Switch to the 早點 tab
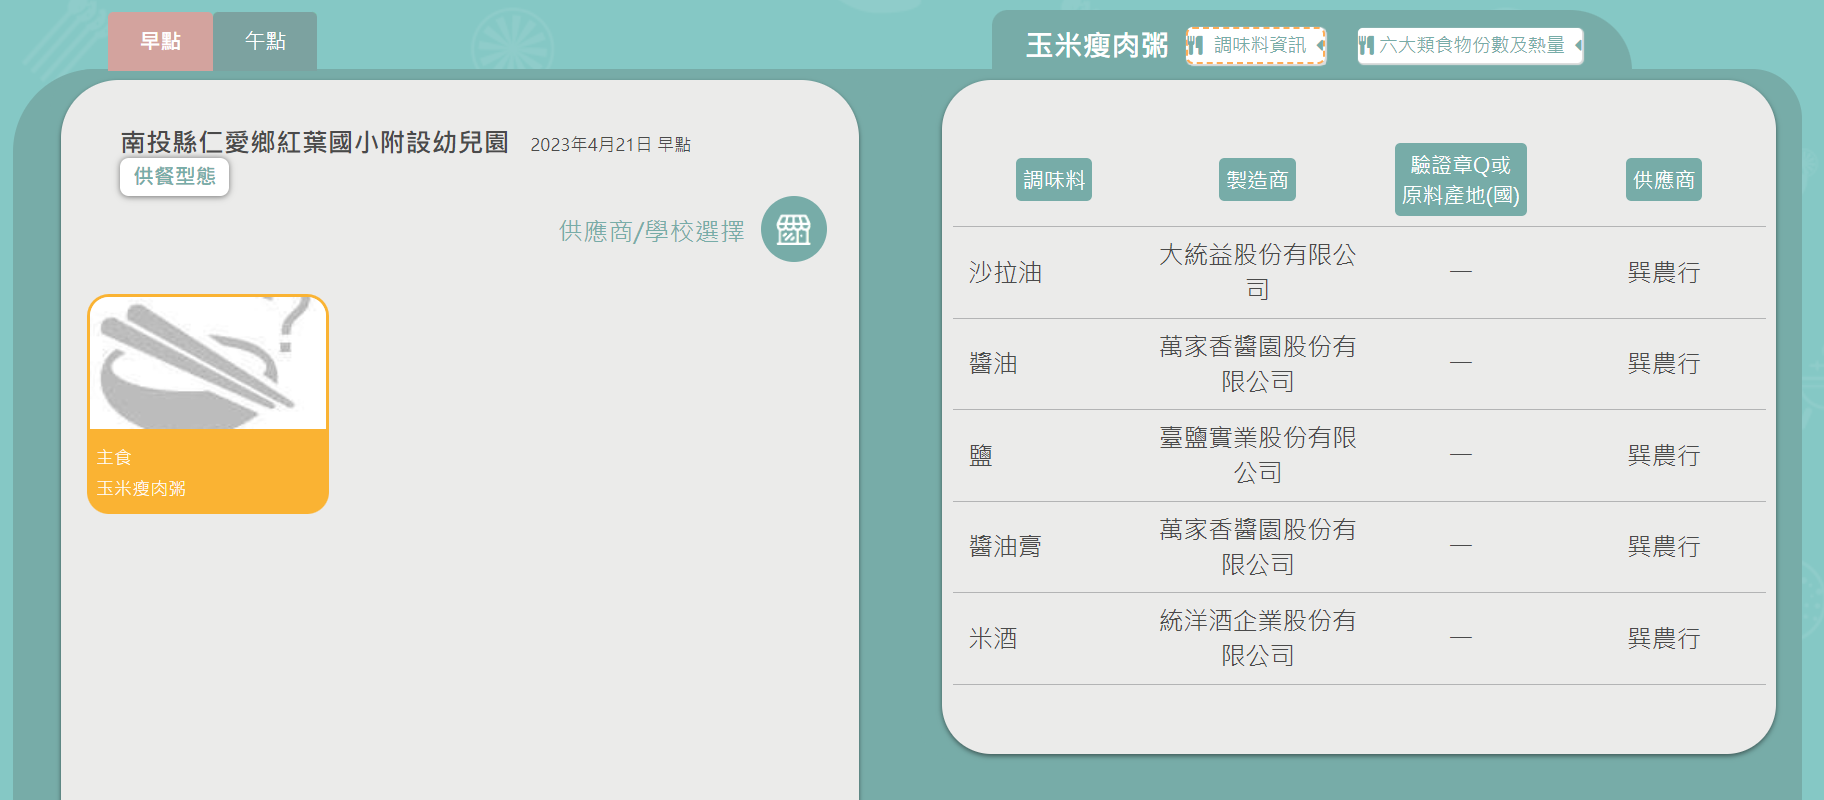 (x=160, y=41)
